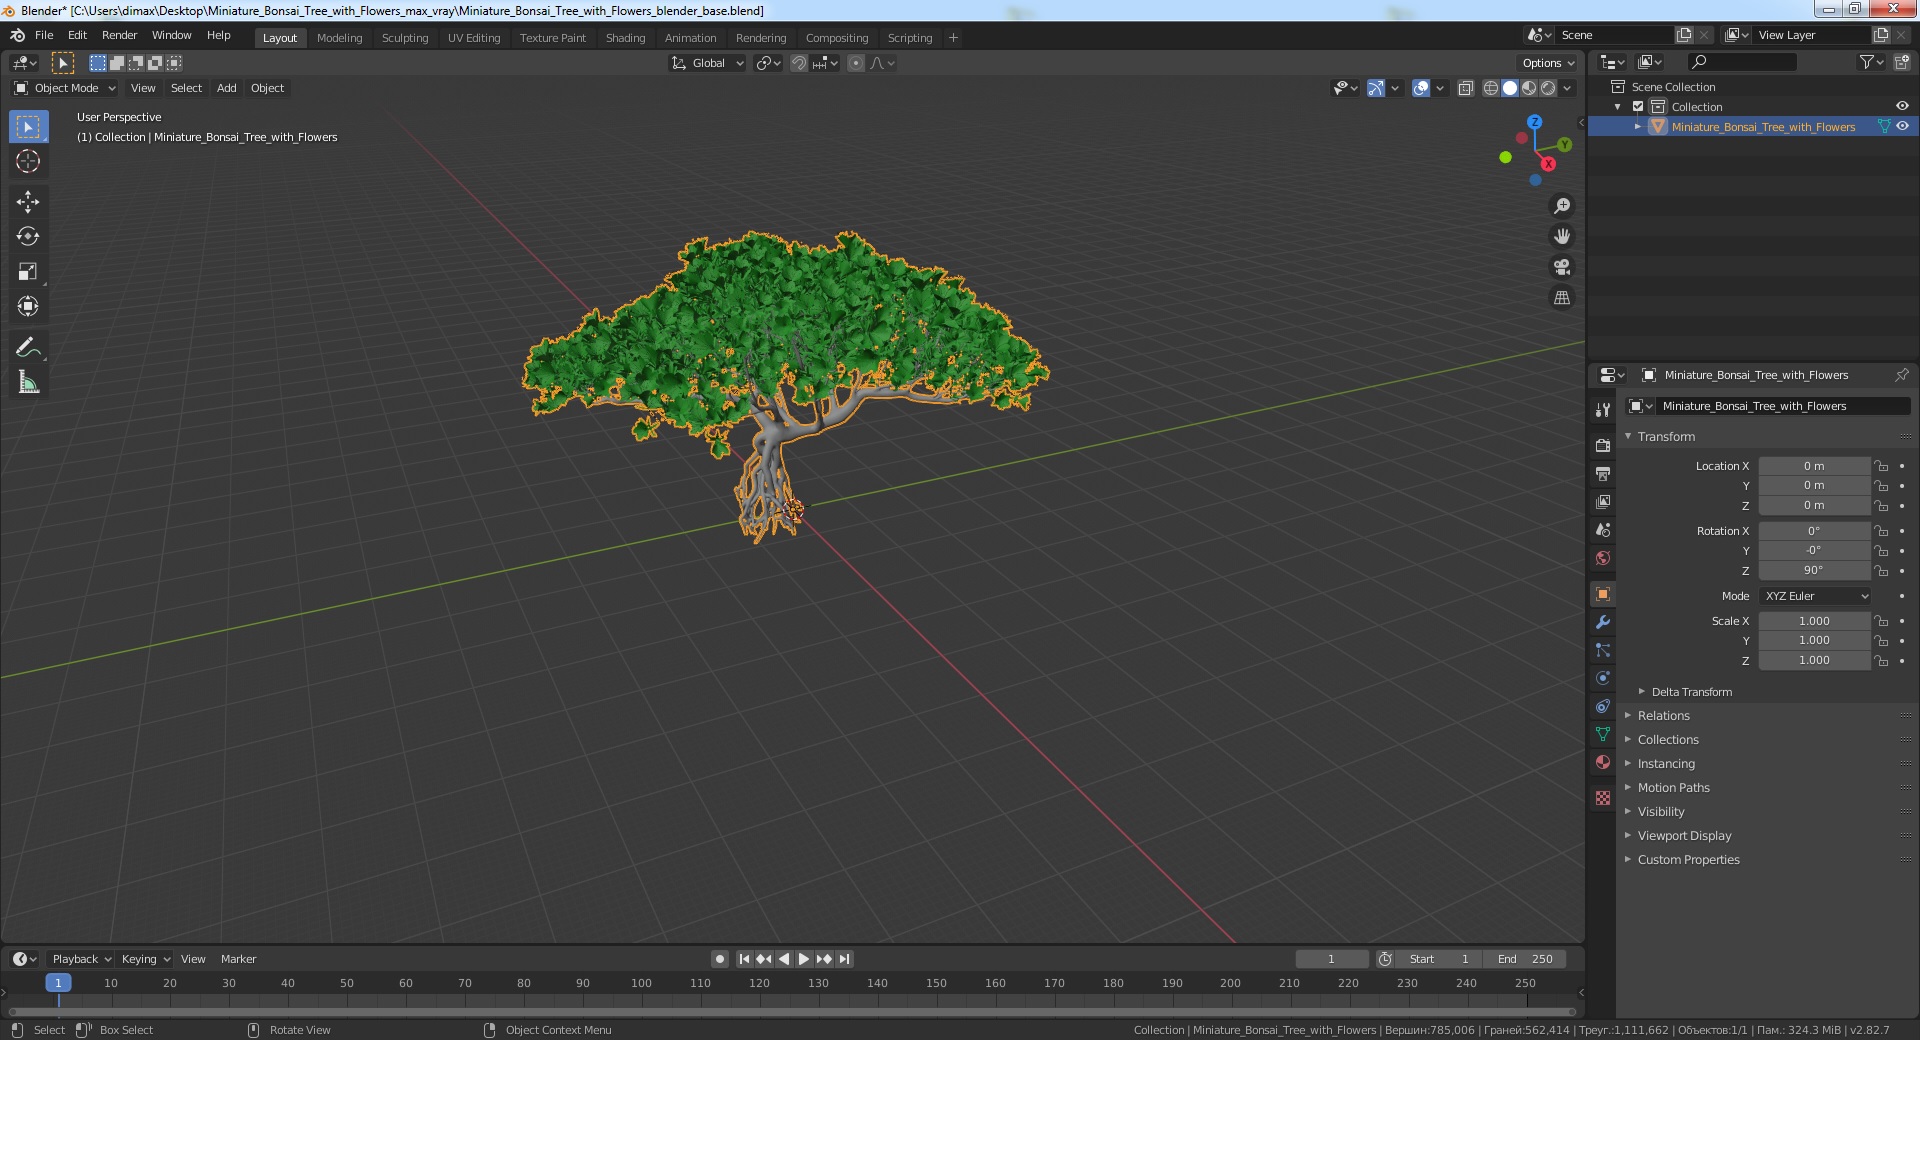
Task: Toggle X-Ray mode
Action: 1466,88
